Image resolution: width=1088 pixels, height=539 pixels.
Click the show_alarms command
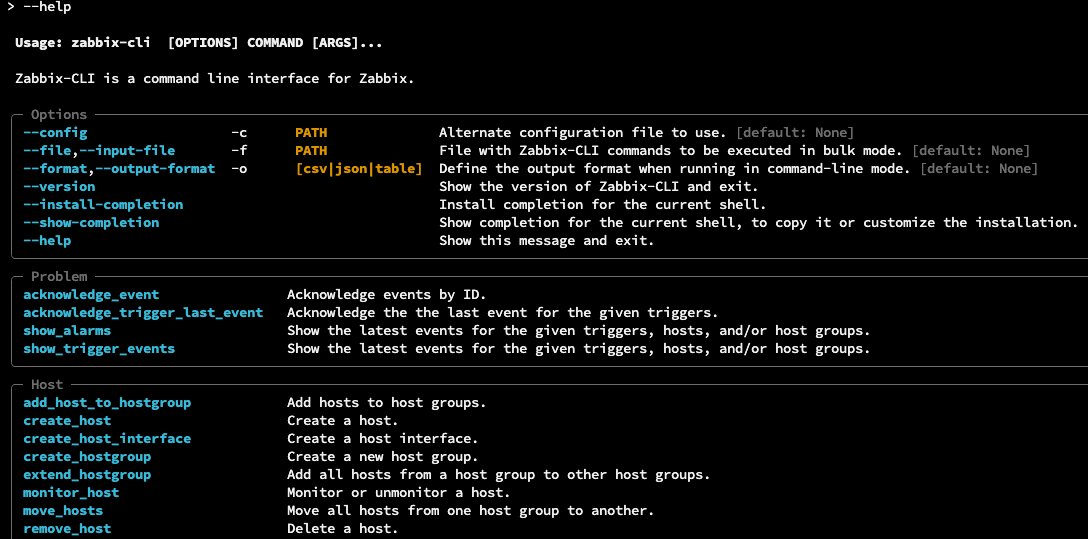tap(67, 331)
